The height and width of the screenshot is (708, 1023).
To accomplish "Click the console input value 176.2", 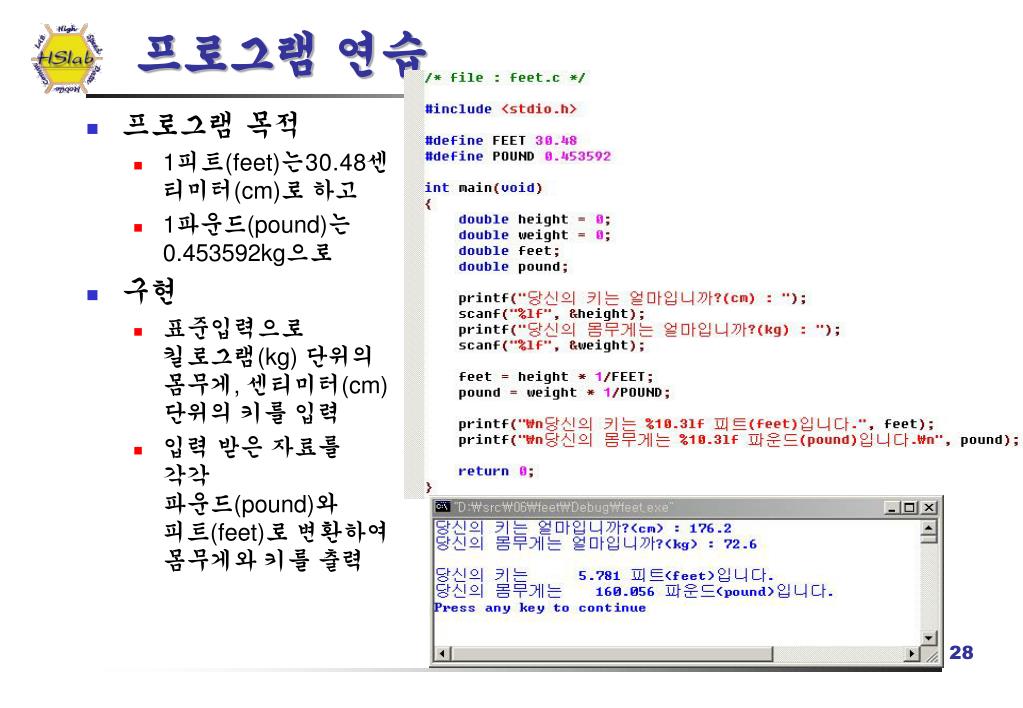I will point(710,528).
